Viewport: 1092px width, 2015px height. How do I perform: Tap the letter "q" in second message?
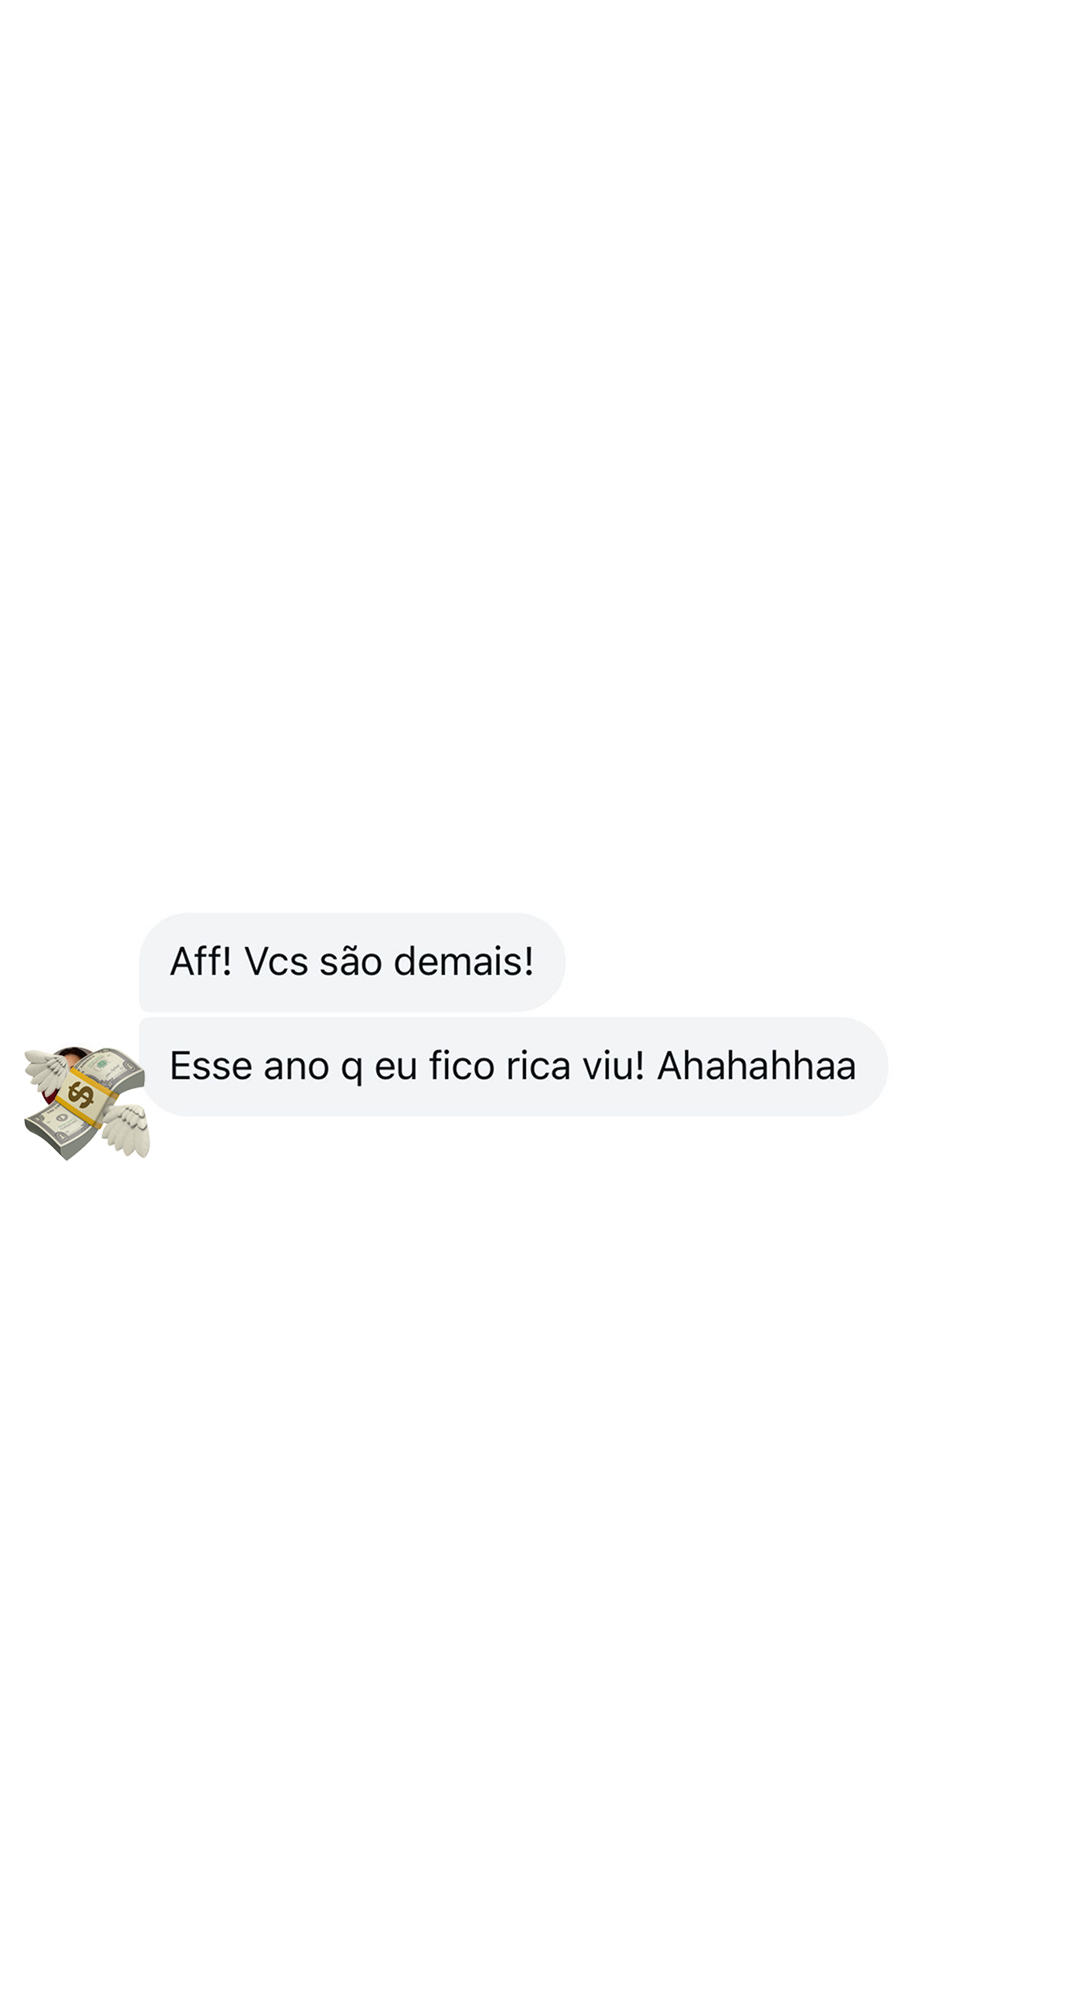click(351, 1070)
